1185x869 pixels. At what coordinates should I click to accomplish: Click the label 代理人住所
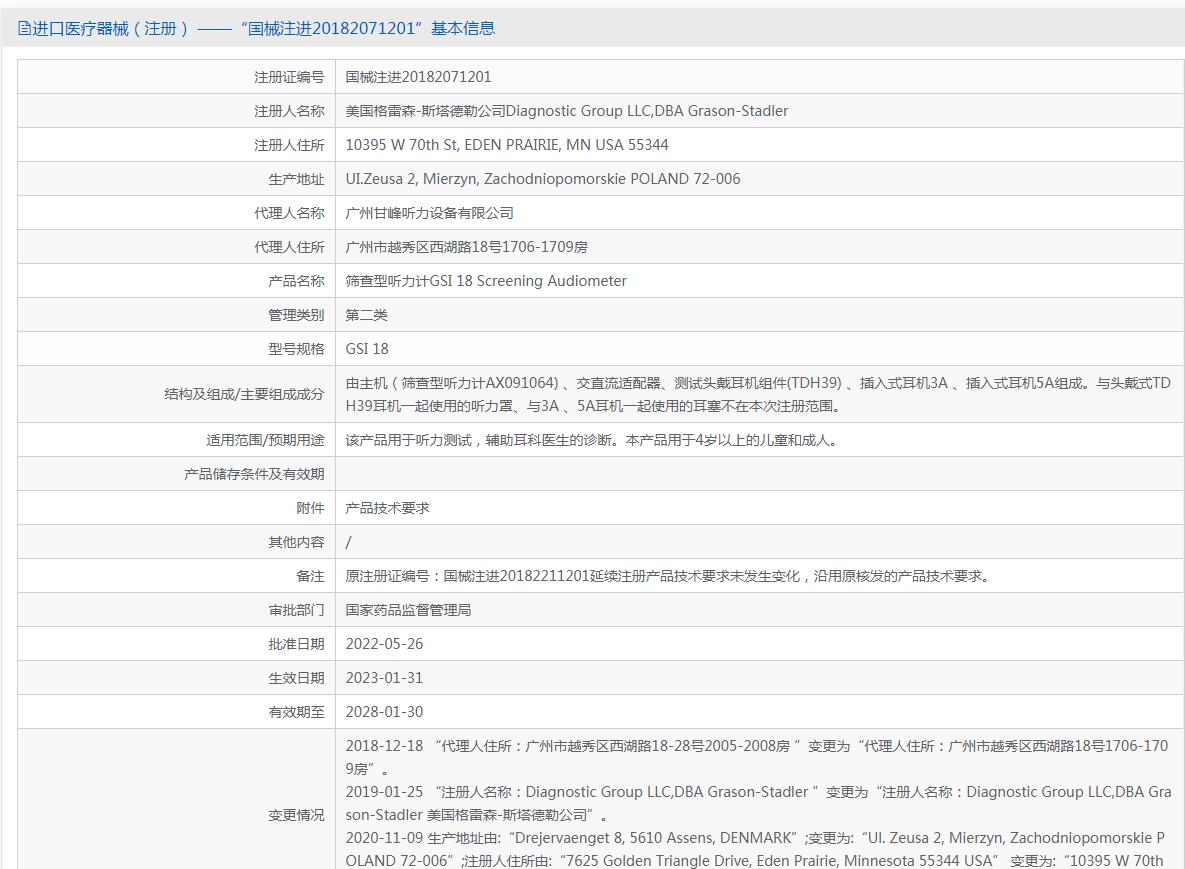pyautogui.click(x=289, y=247)
